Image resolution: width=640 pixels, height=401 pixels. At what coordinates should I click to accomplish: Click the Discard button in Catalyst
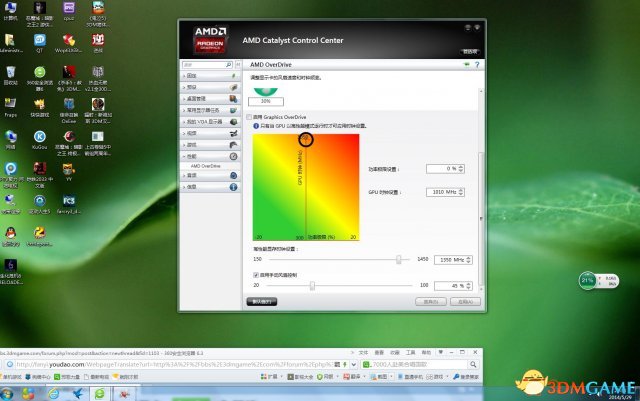click(431, 302)
